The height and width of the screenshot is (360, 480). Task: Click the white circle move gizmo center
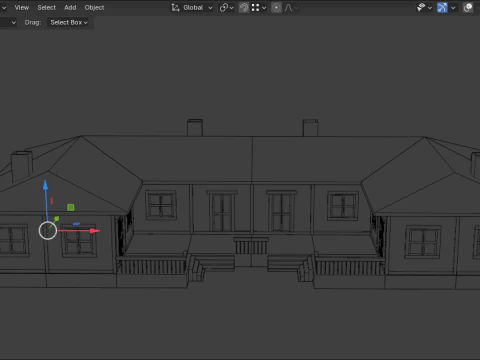pyautogui.click(x=48, y=231)
